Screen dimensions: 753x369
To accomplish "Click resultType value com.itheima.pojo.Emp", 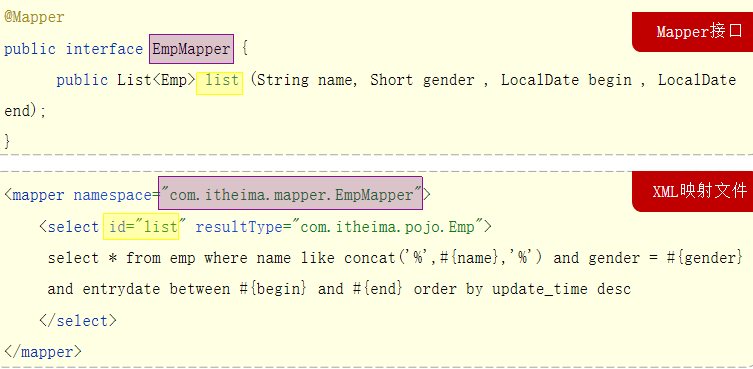I will tap(388, 227).
